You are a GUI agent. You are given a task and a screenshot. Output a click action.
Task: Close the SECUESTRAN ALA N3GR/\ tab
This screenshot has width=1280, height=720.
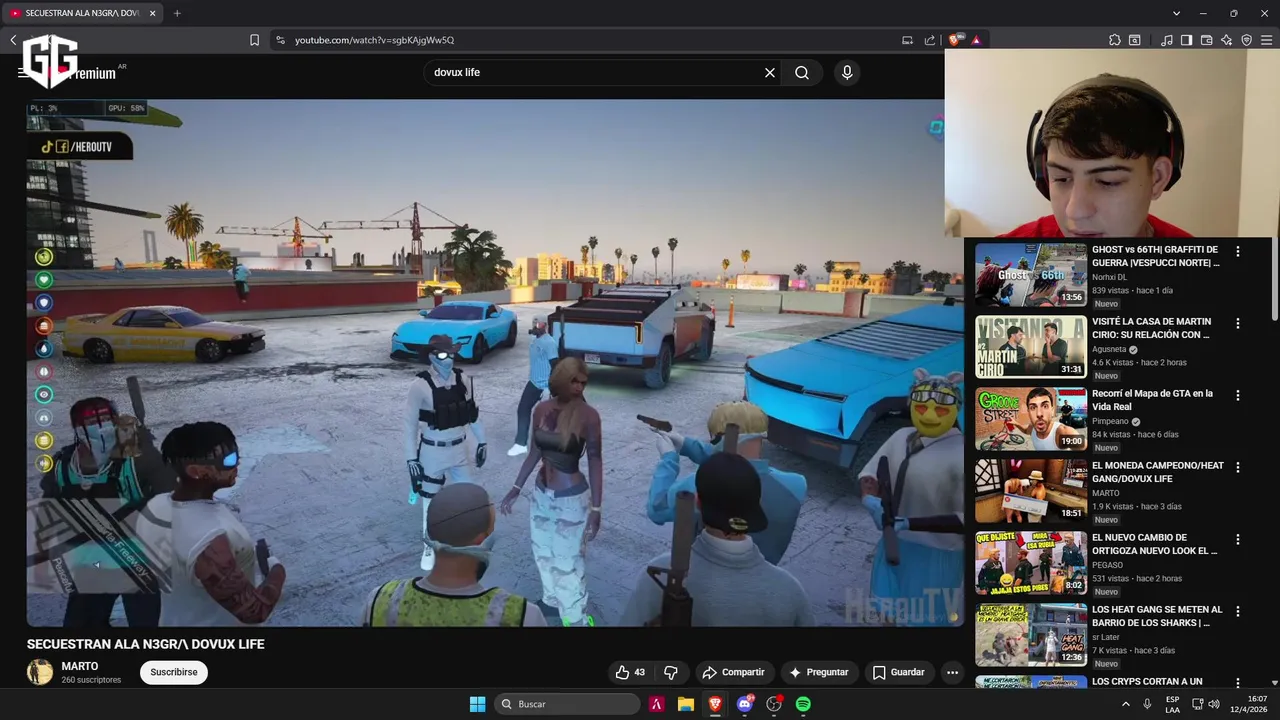(152, 13)
